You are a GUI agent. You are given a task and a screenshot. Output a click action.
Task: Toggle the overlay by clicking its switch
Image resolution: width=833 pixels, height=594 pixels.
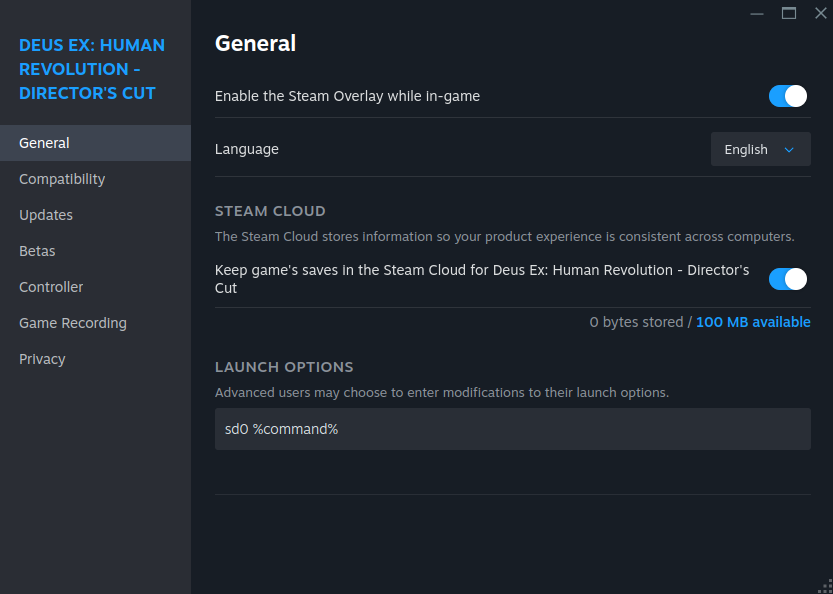(x=787, y=96)
